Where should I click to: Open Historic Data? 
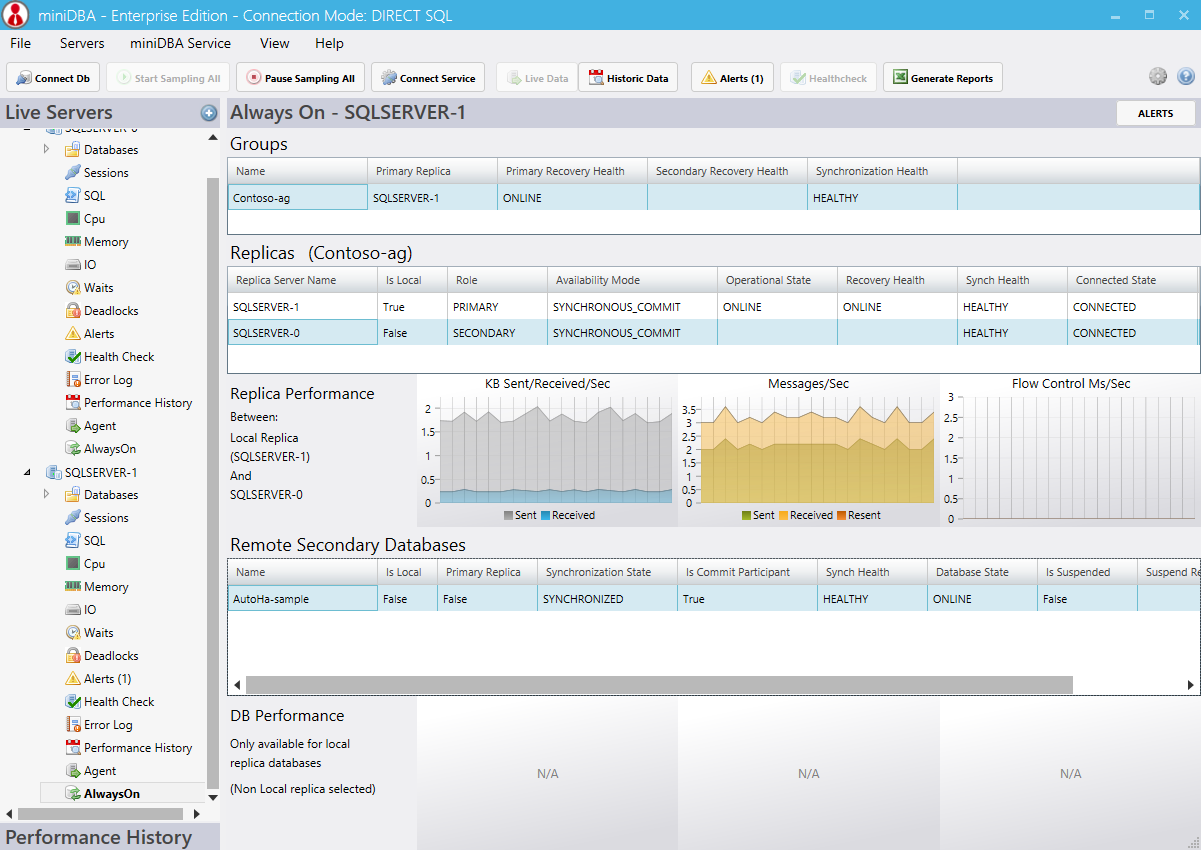click(628, 78)
